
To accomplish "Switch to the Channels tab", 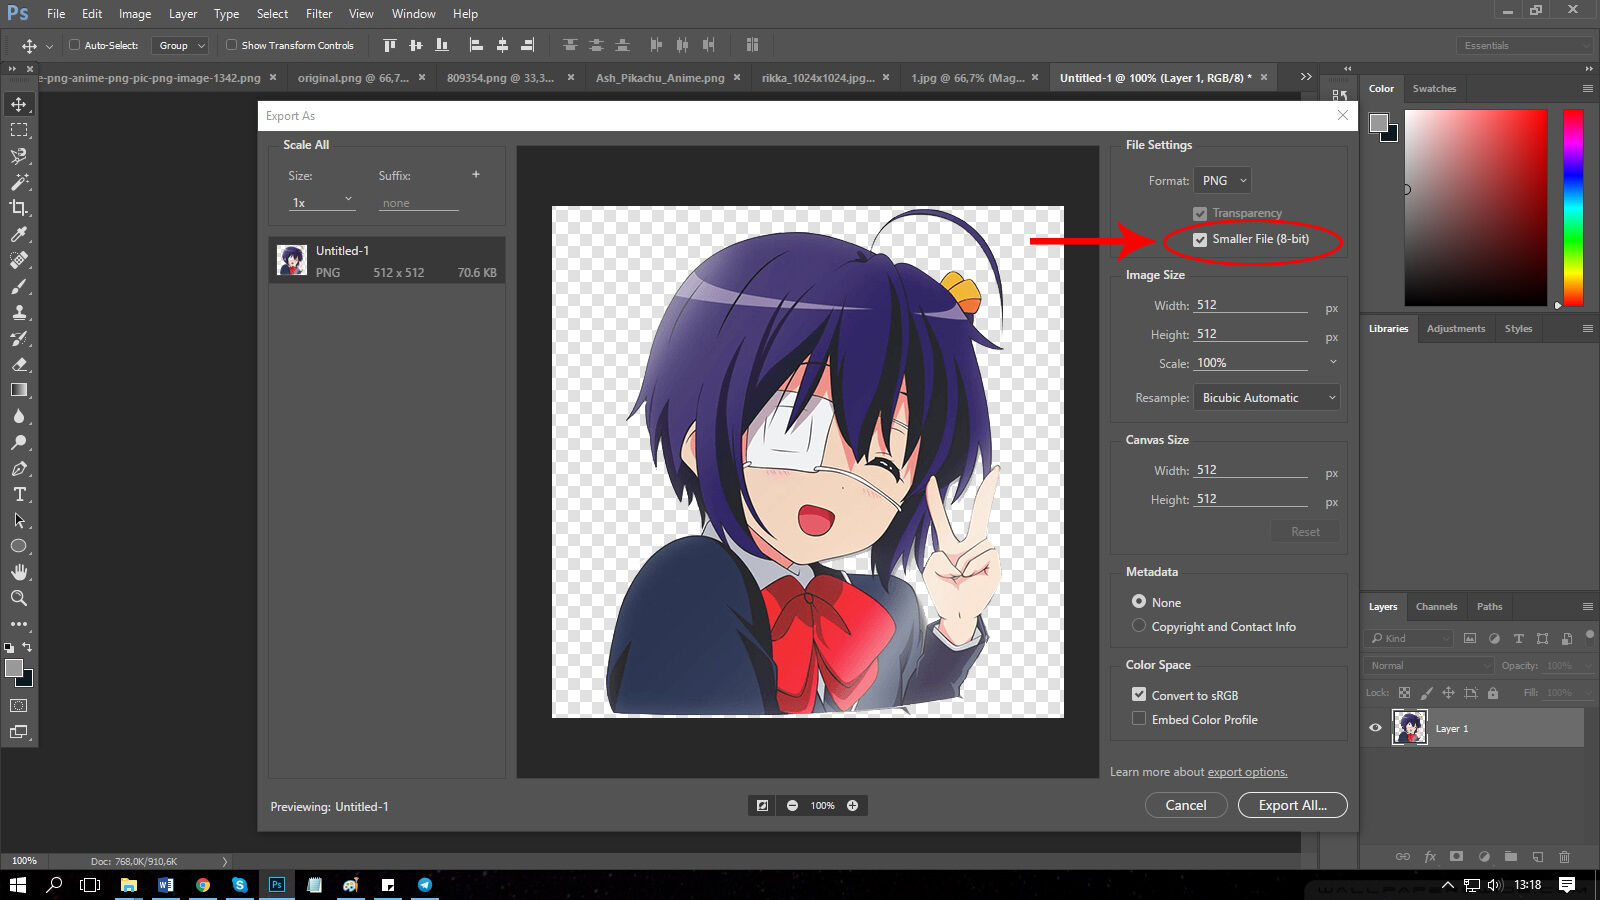I will coord(1436,606).
